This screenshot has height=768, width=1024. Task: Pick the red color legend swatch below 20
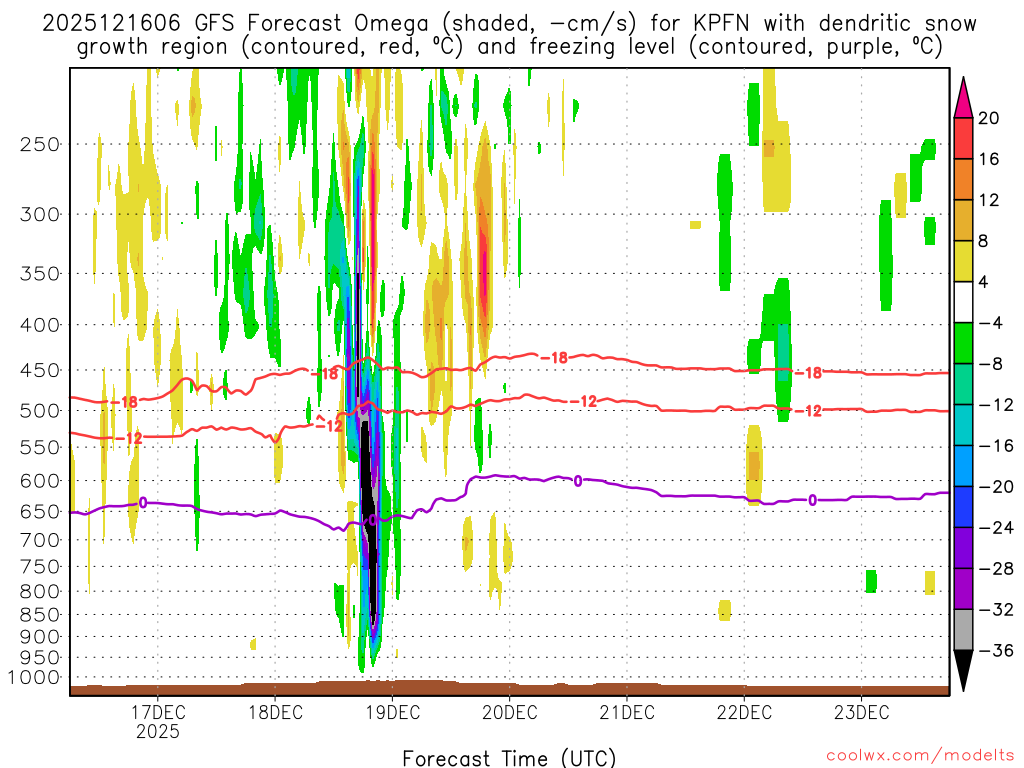[x=963, y=138]
